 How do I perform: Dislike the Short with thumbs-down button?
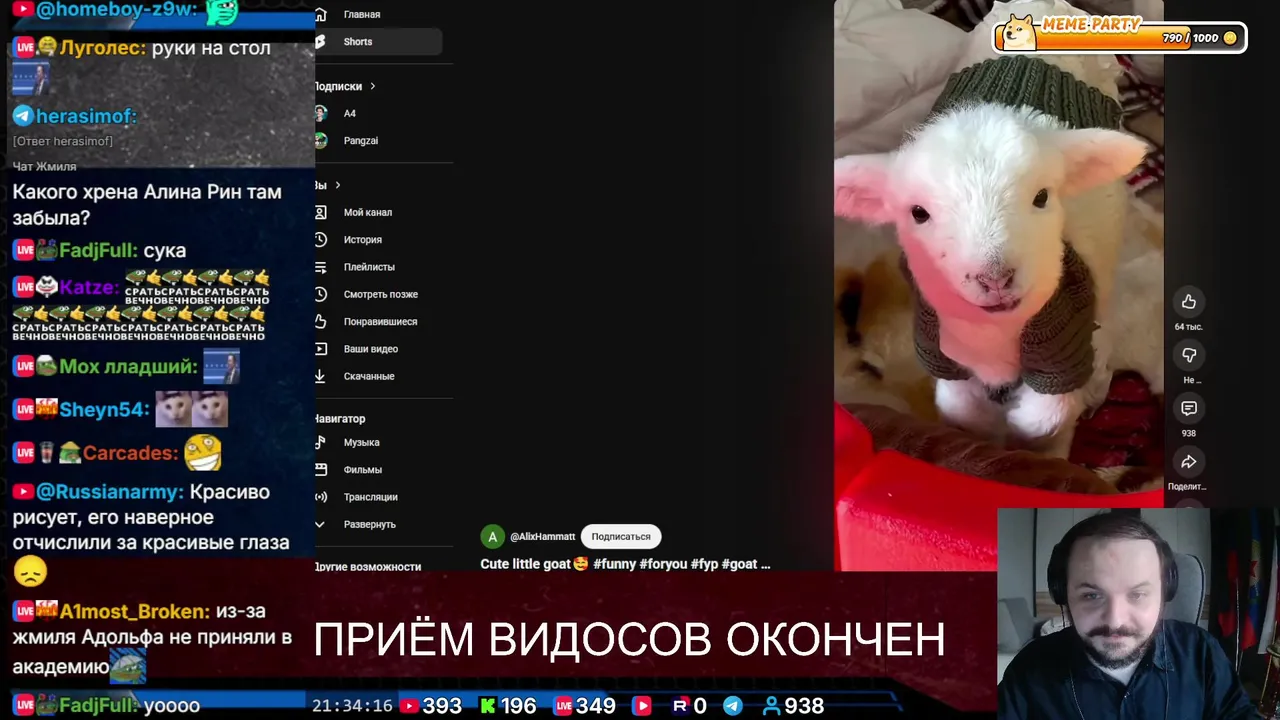tap(1189, 355)
